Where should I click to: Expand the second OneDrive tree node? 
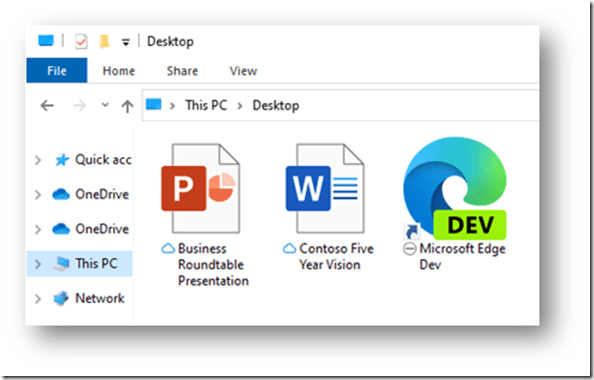click(x=38, y=229)
